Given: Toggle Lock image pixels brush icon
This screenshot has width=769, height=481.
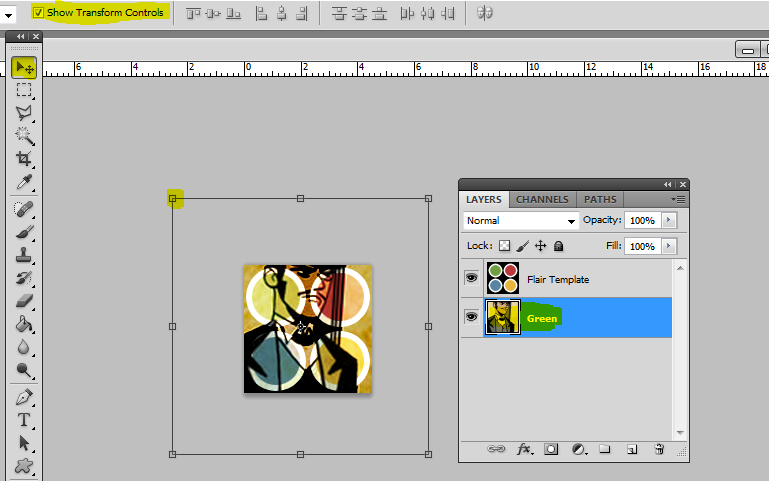Looking at the screenshot, I should click(523, 246).
